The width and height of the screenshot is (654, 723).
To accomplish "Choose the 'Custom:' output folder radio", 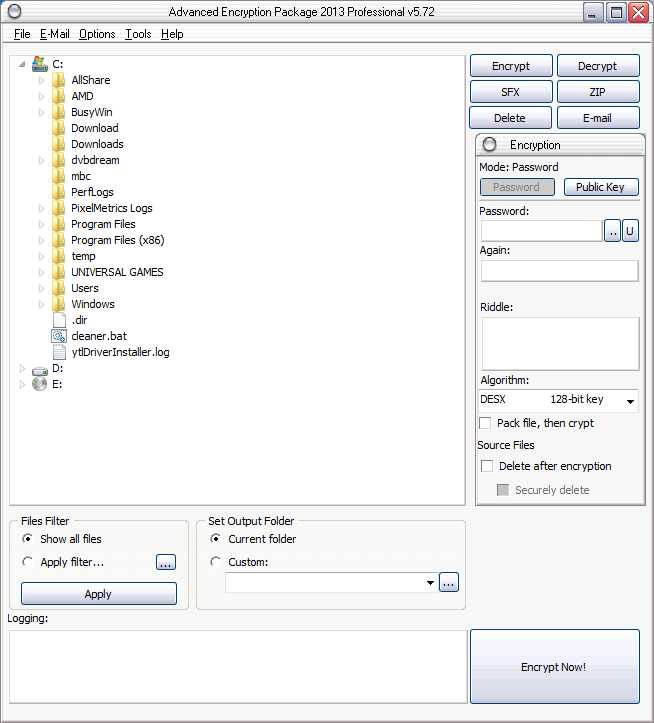I will pos(215,562).
